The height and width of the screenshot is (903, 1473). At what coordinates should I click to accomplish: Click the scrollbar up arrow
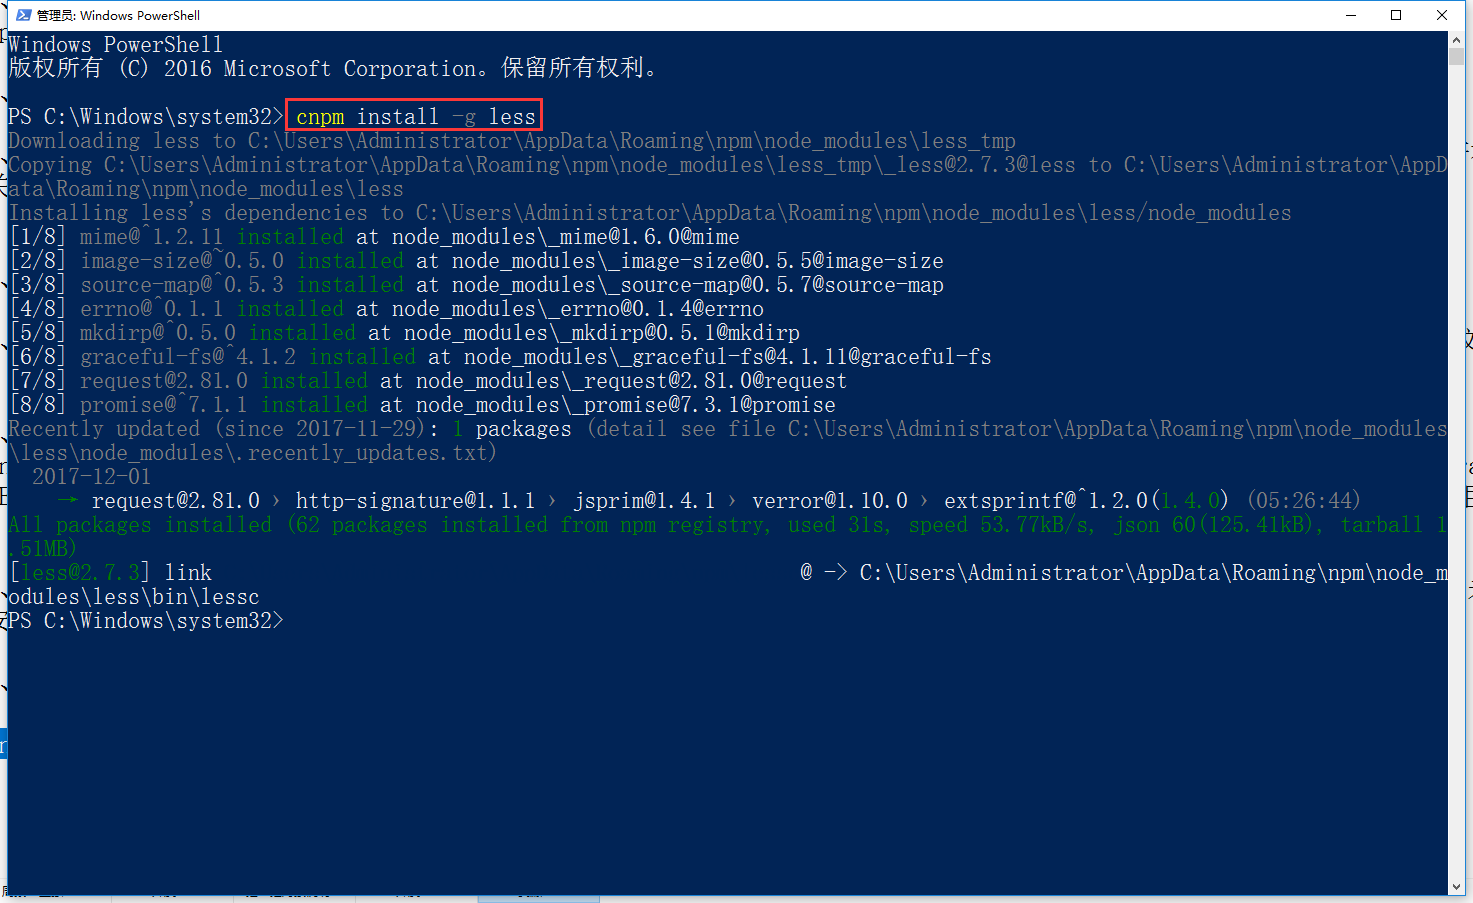pos(1456,39)
